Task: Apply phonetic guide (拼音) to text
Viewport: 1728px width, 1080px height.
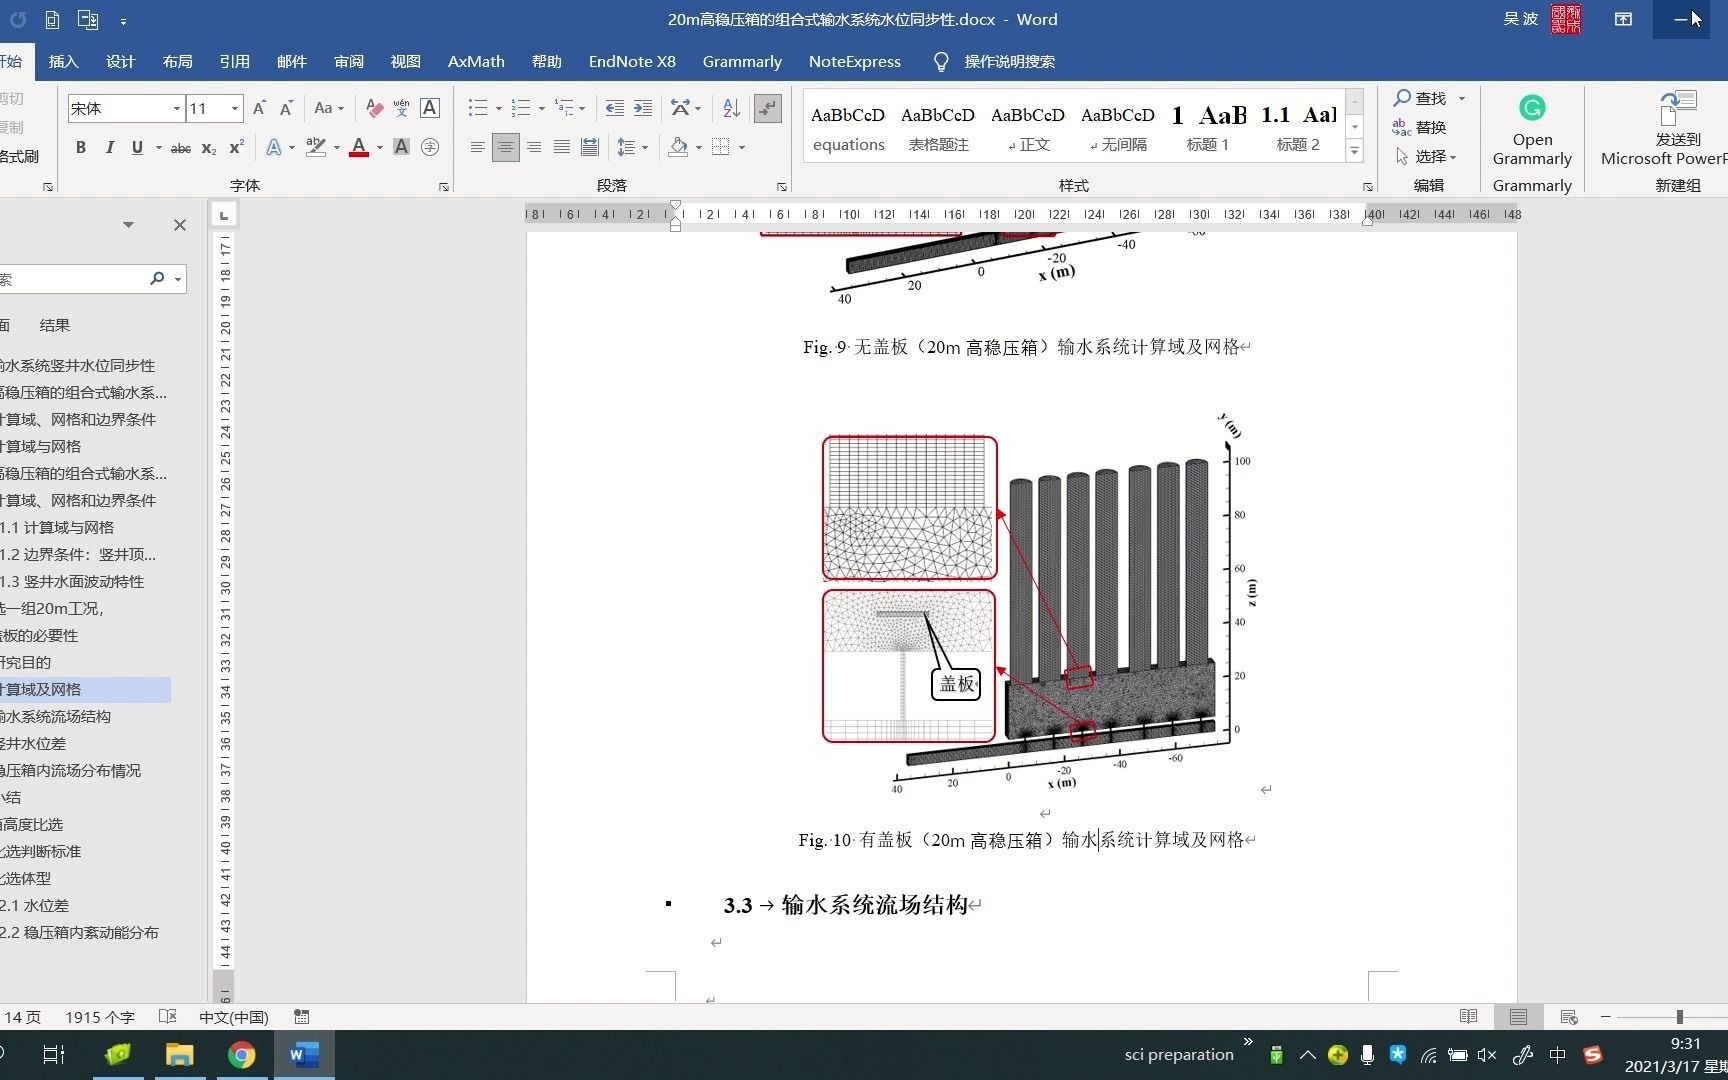Action: click(x=401, y=108)
